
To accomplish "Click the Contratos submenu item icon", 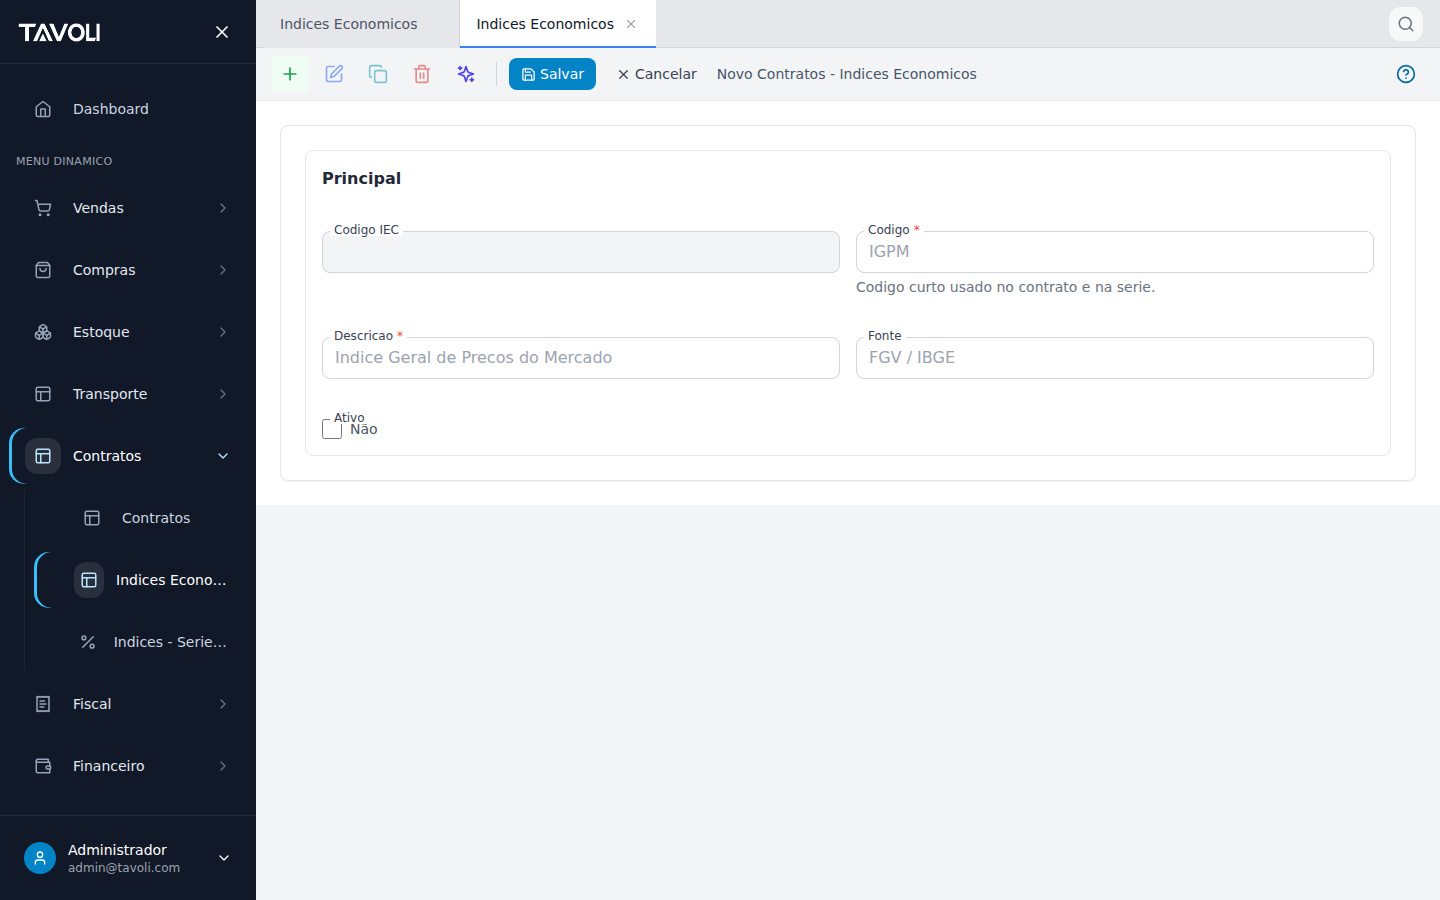I will 92,518.
